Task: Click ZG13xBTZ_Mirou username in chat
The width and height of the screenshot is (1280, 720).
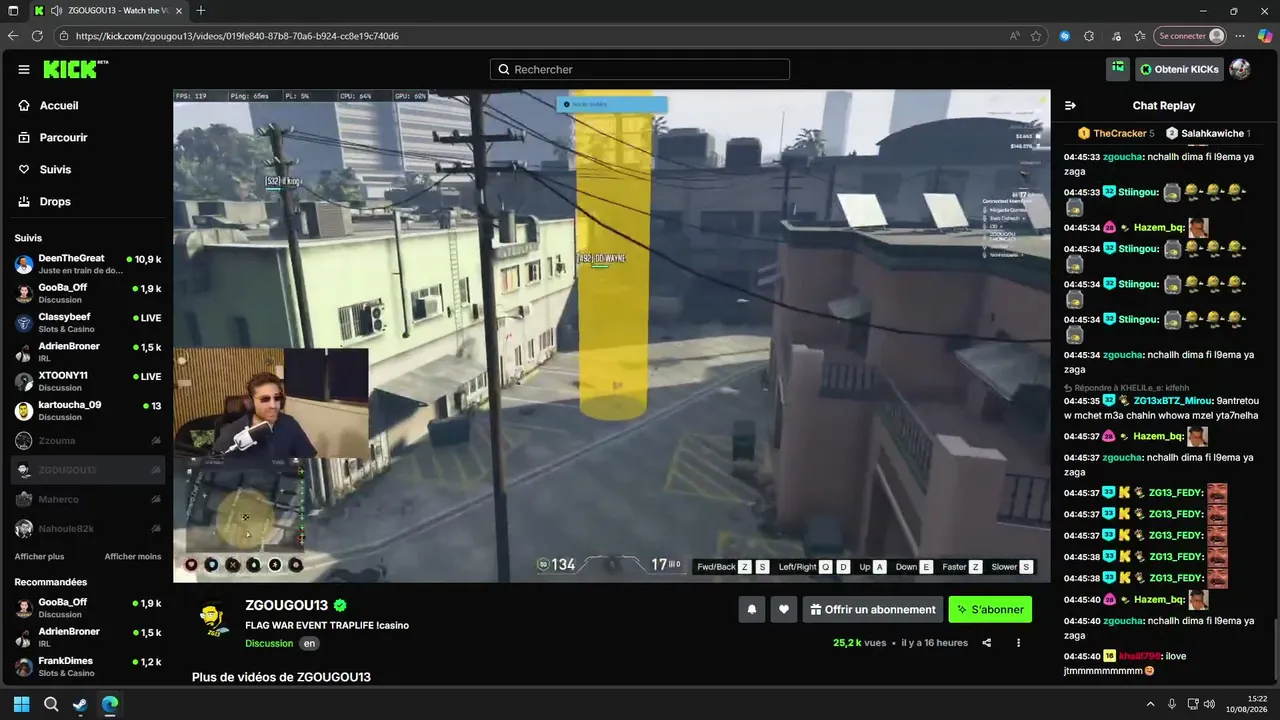Action: 1170,400
